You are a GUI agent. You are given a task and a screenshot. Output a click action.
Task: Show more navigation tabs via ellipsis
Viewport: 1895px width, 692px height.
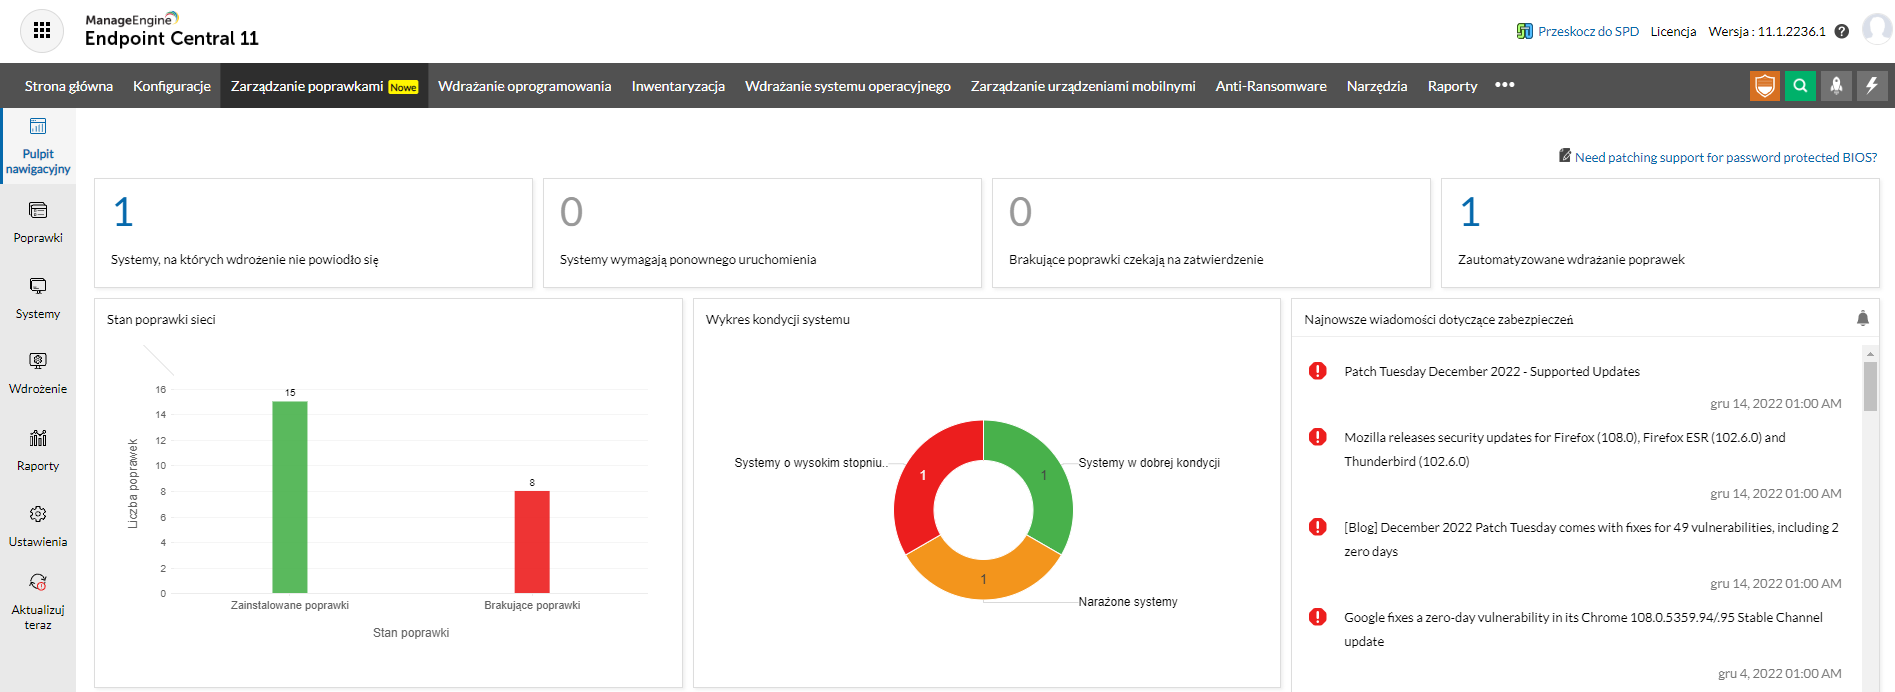1505,85
